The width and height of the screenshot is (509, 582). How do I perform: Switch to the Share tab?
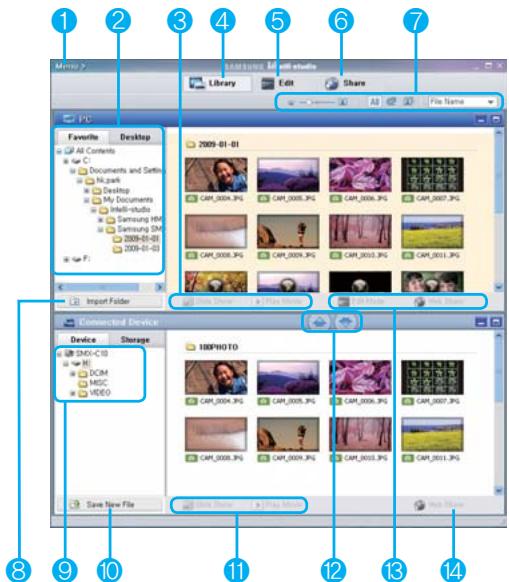345,83
